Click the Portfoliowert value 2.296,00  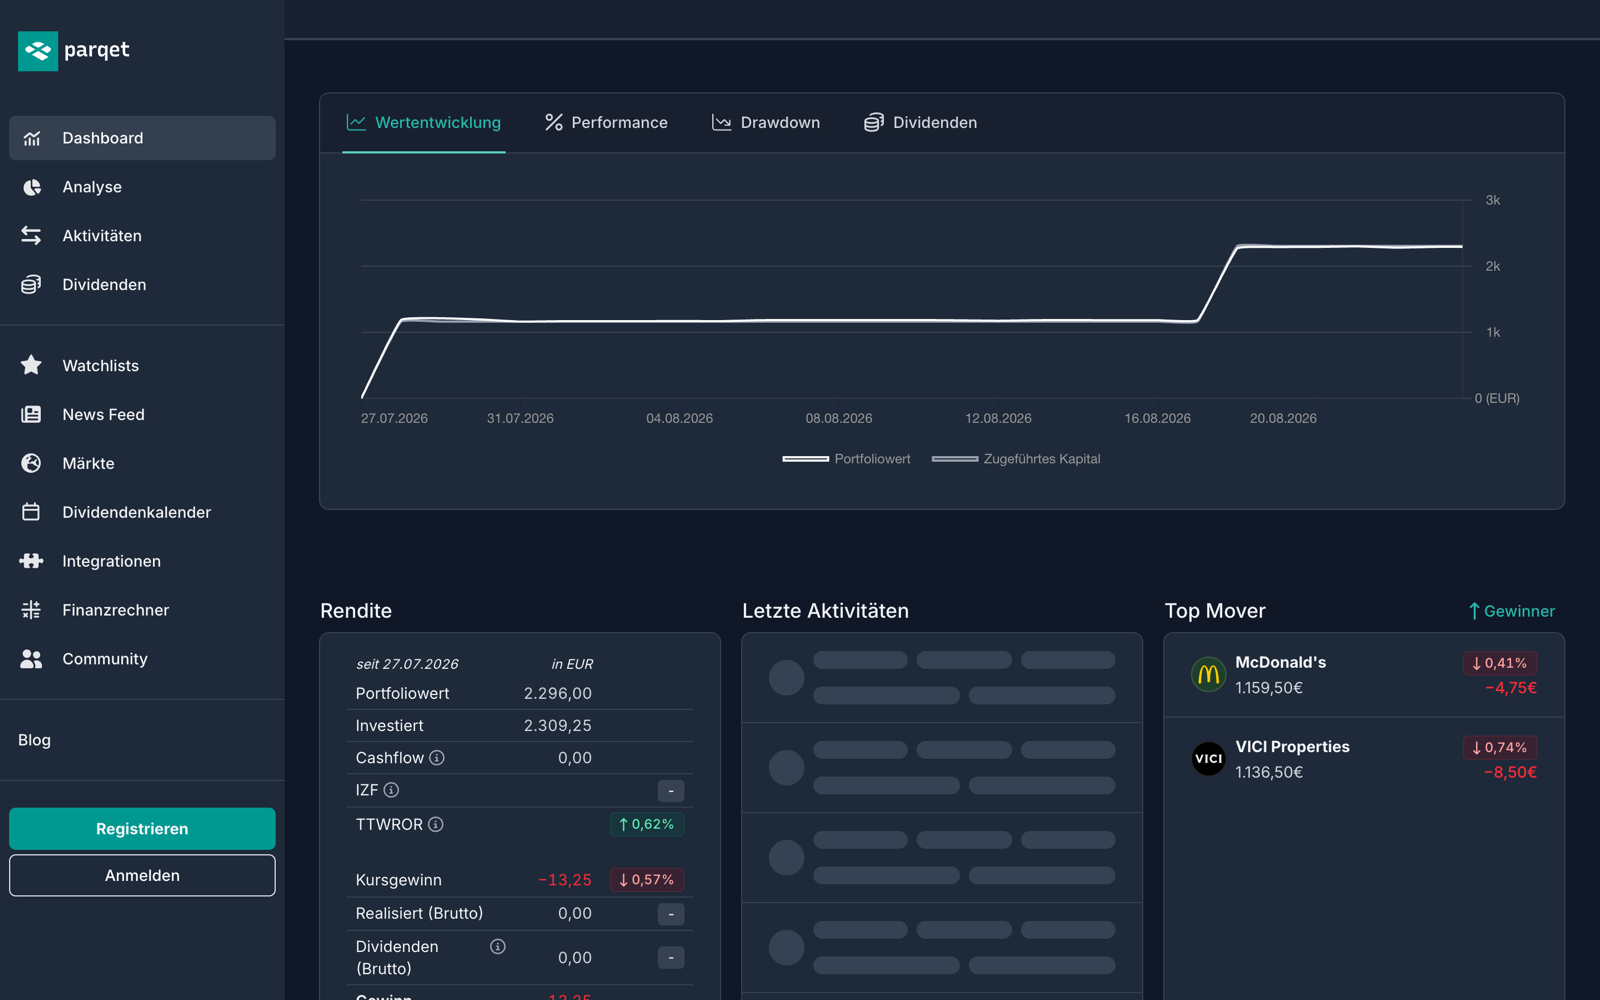click(558, 693)
